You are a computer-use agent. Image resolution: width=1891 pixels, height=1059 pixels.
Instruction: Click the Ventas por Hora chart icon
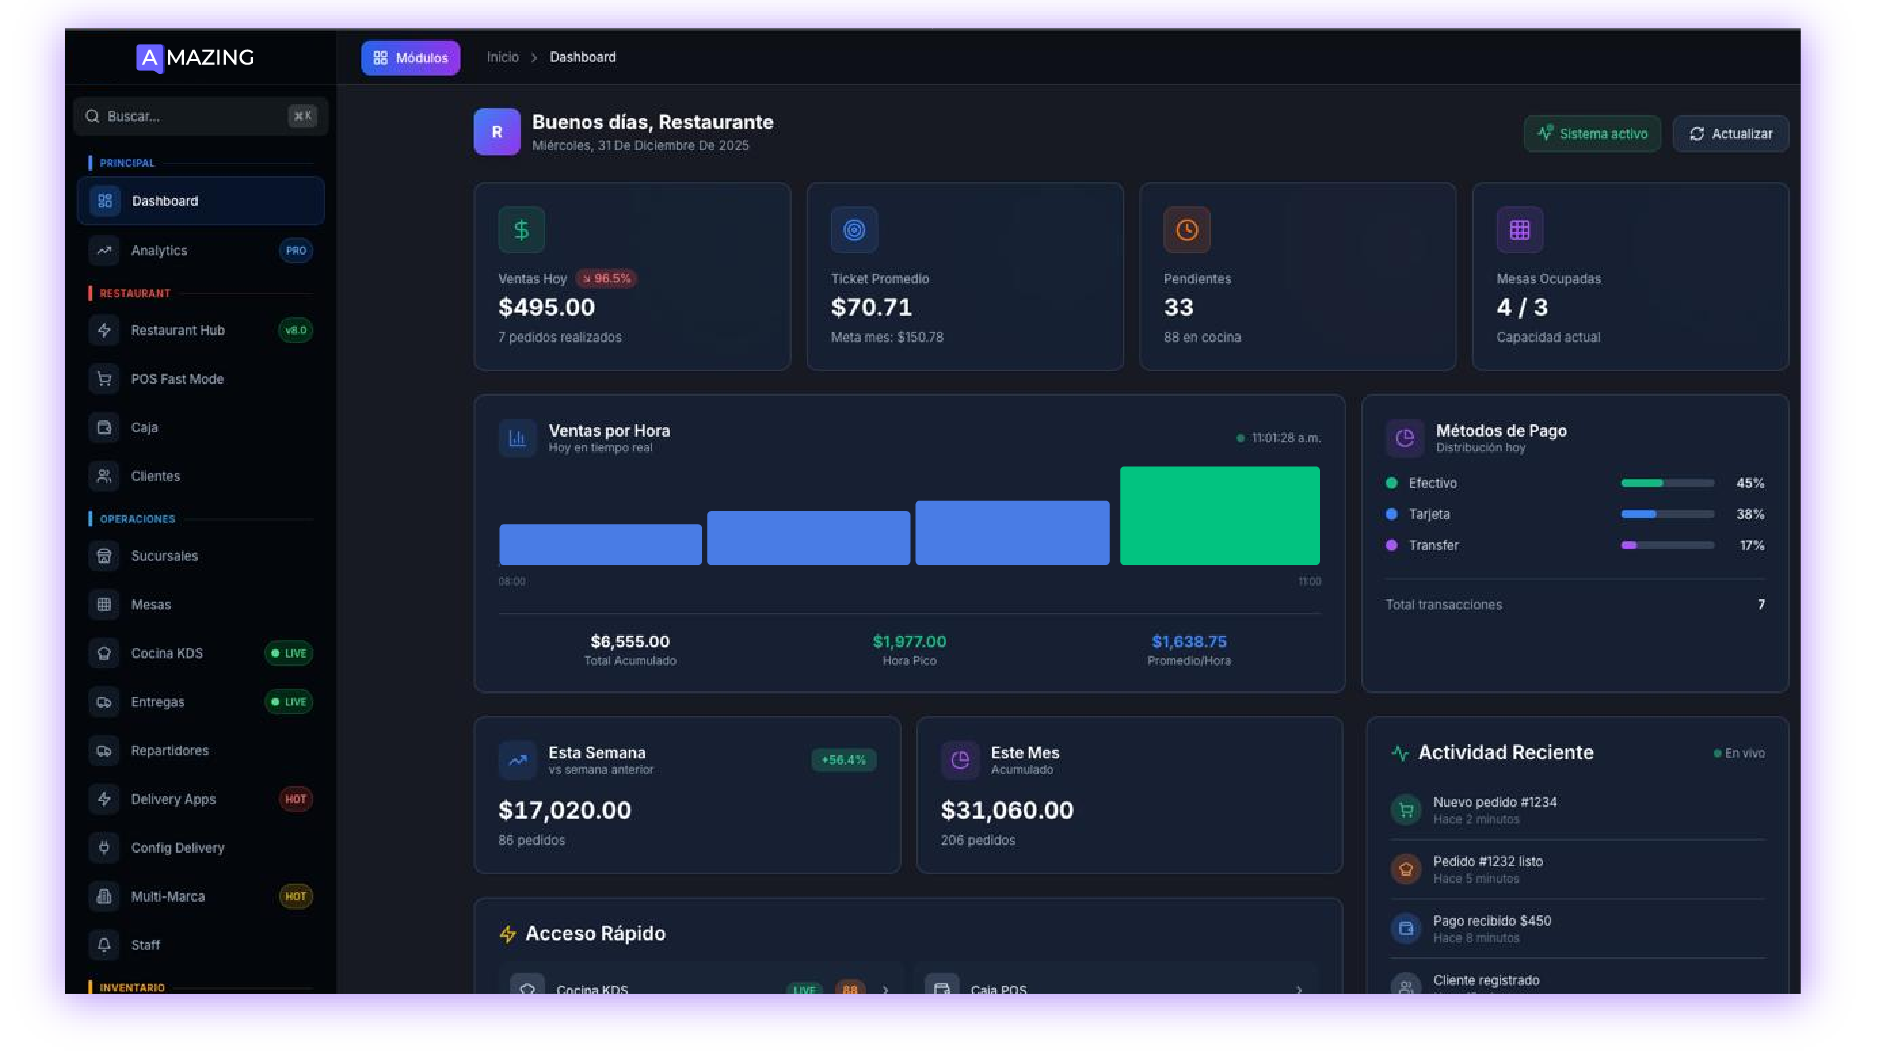coord(517,438)
